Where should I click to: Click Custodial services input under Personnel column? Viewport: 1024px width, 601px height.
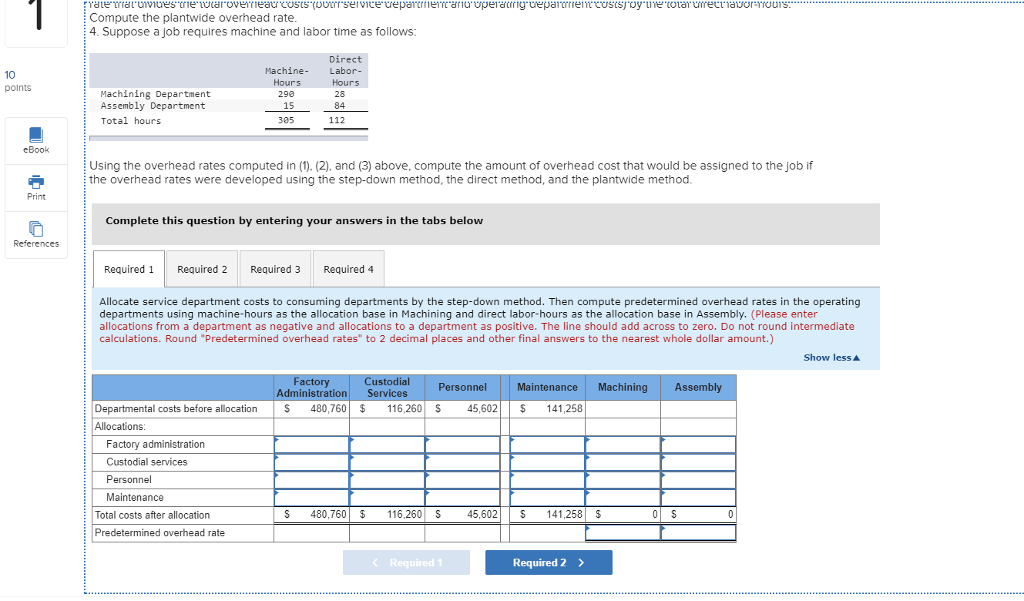pos(460,462)
